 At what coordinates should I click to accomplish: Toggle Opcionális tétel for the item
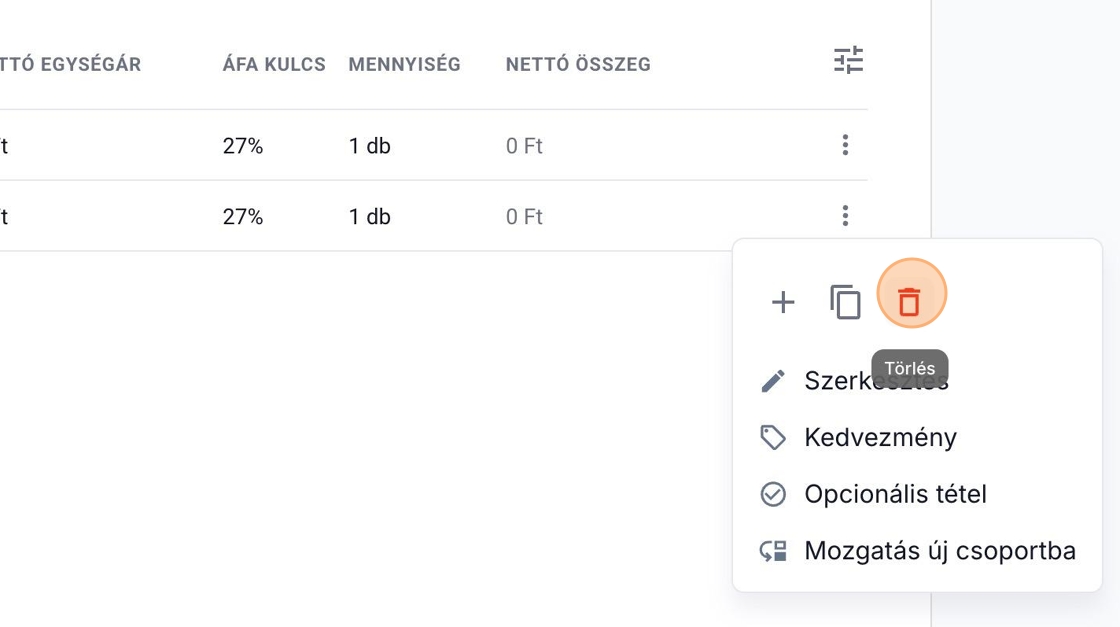coord(894,494)
